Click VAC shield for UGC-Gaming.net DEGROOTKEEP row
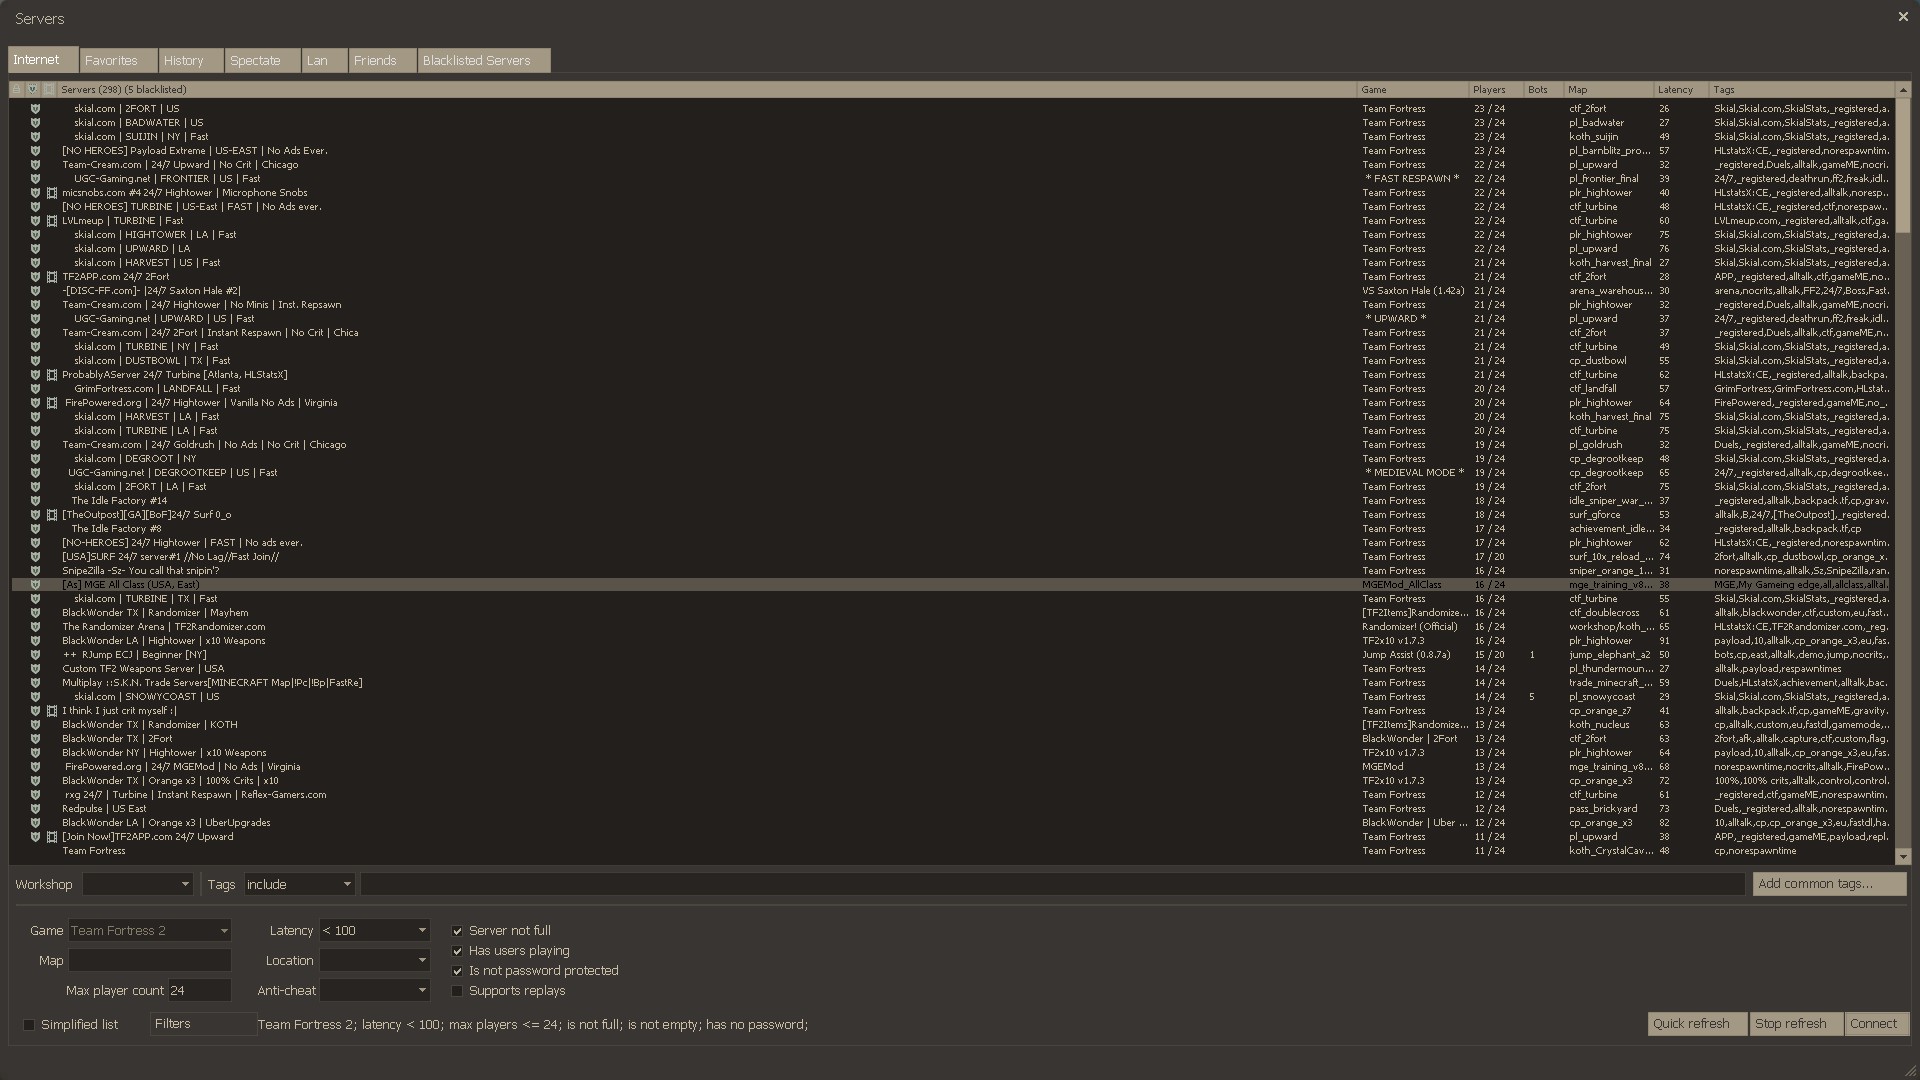The image size is (1920, 1080). [x=35, y=473]
